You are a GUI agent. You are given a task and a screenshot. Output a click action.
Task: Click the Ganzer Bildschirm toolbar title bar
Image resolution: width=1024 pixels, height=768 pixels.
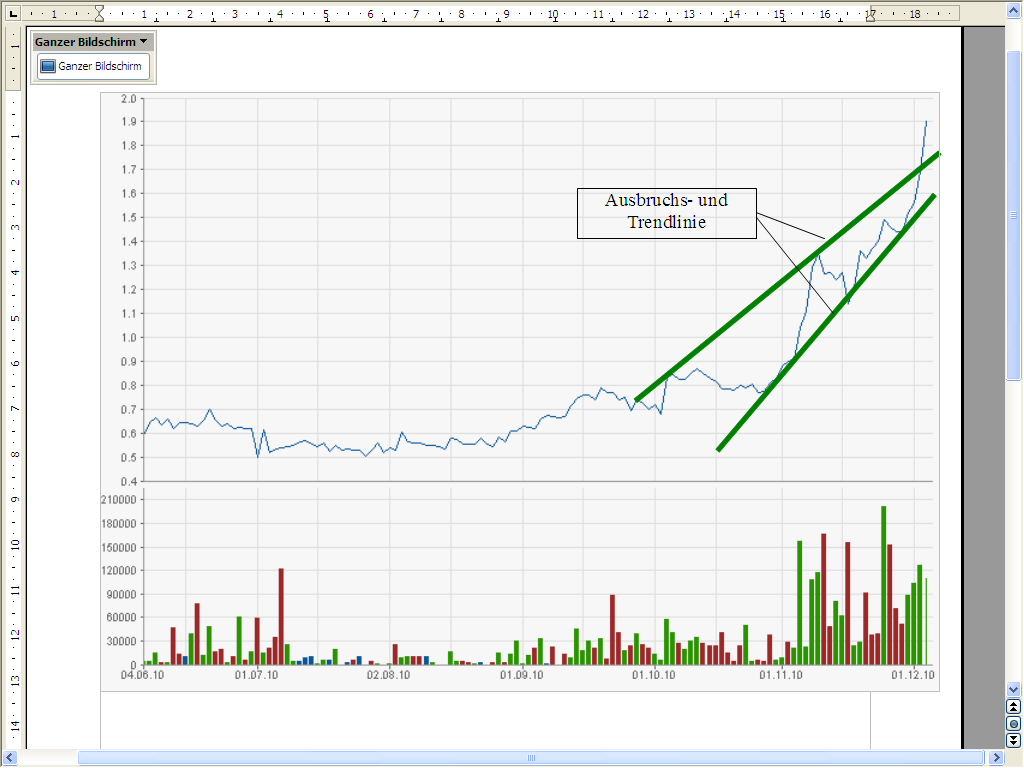85,41
